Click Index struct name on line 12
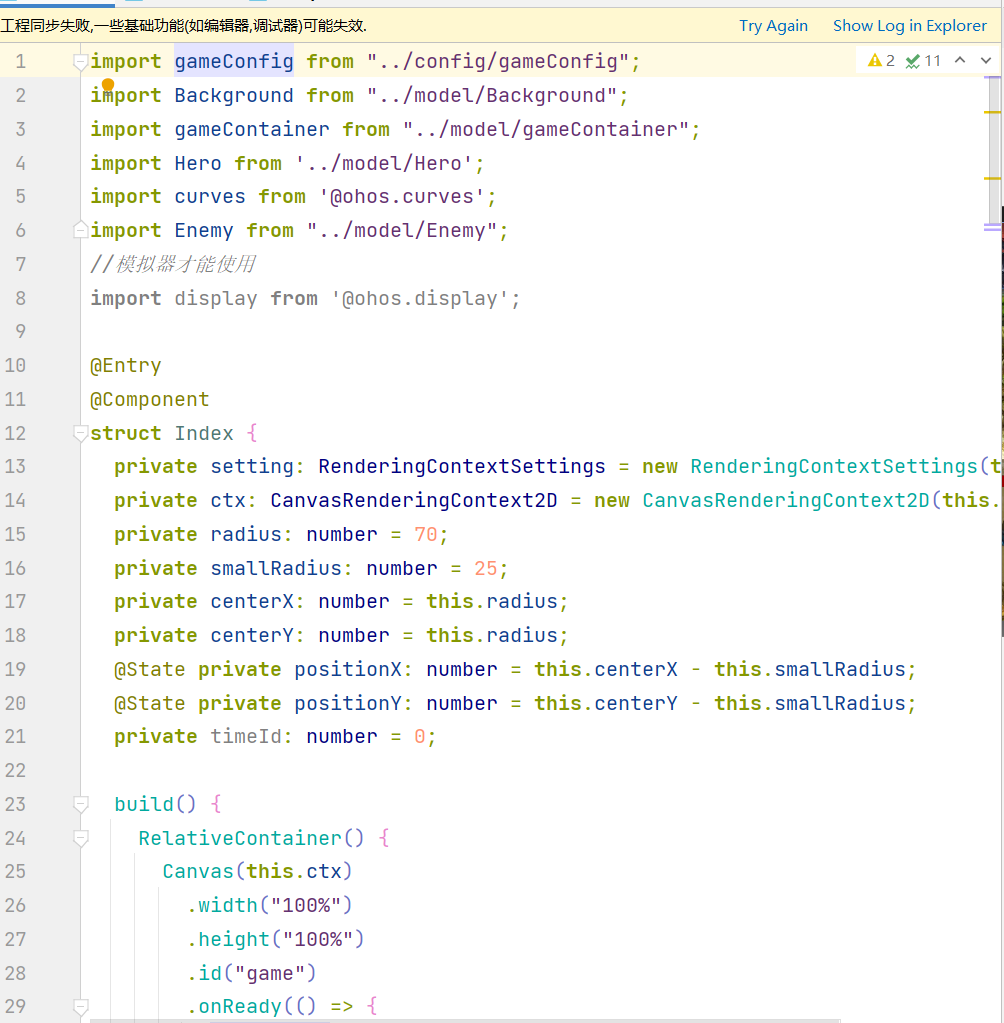Image resolution: width=1004 pixels, height=1023 pixels. (x=204, y=433)
